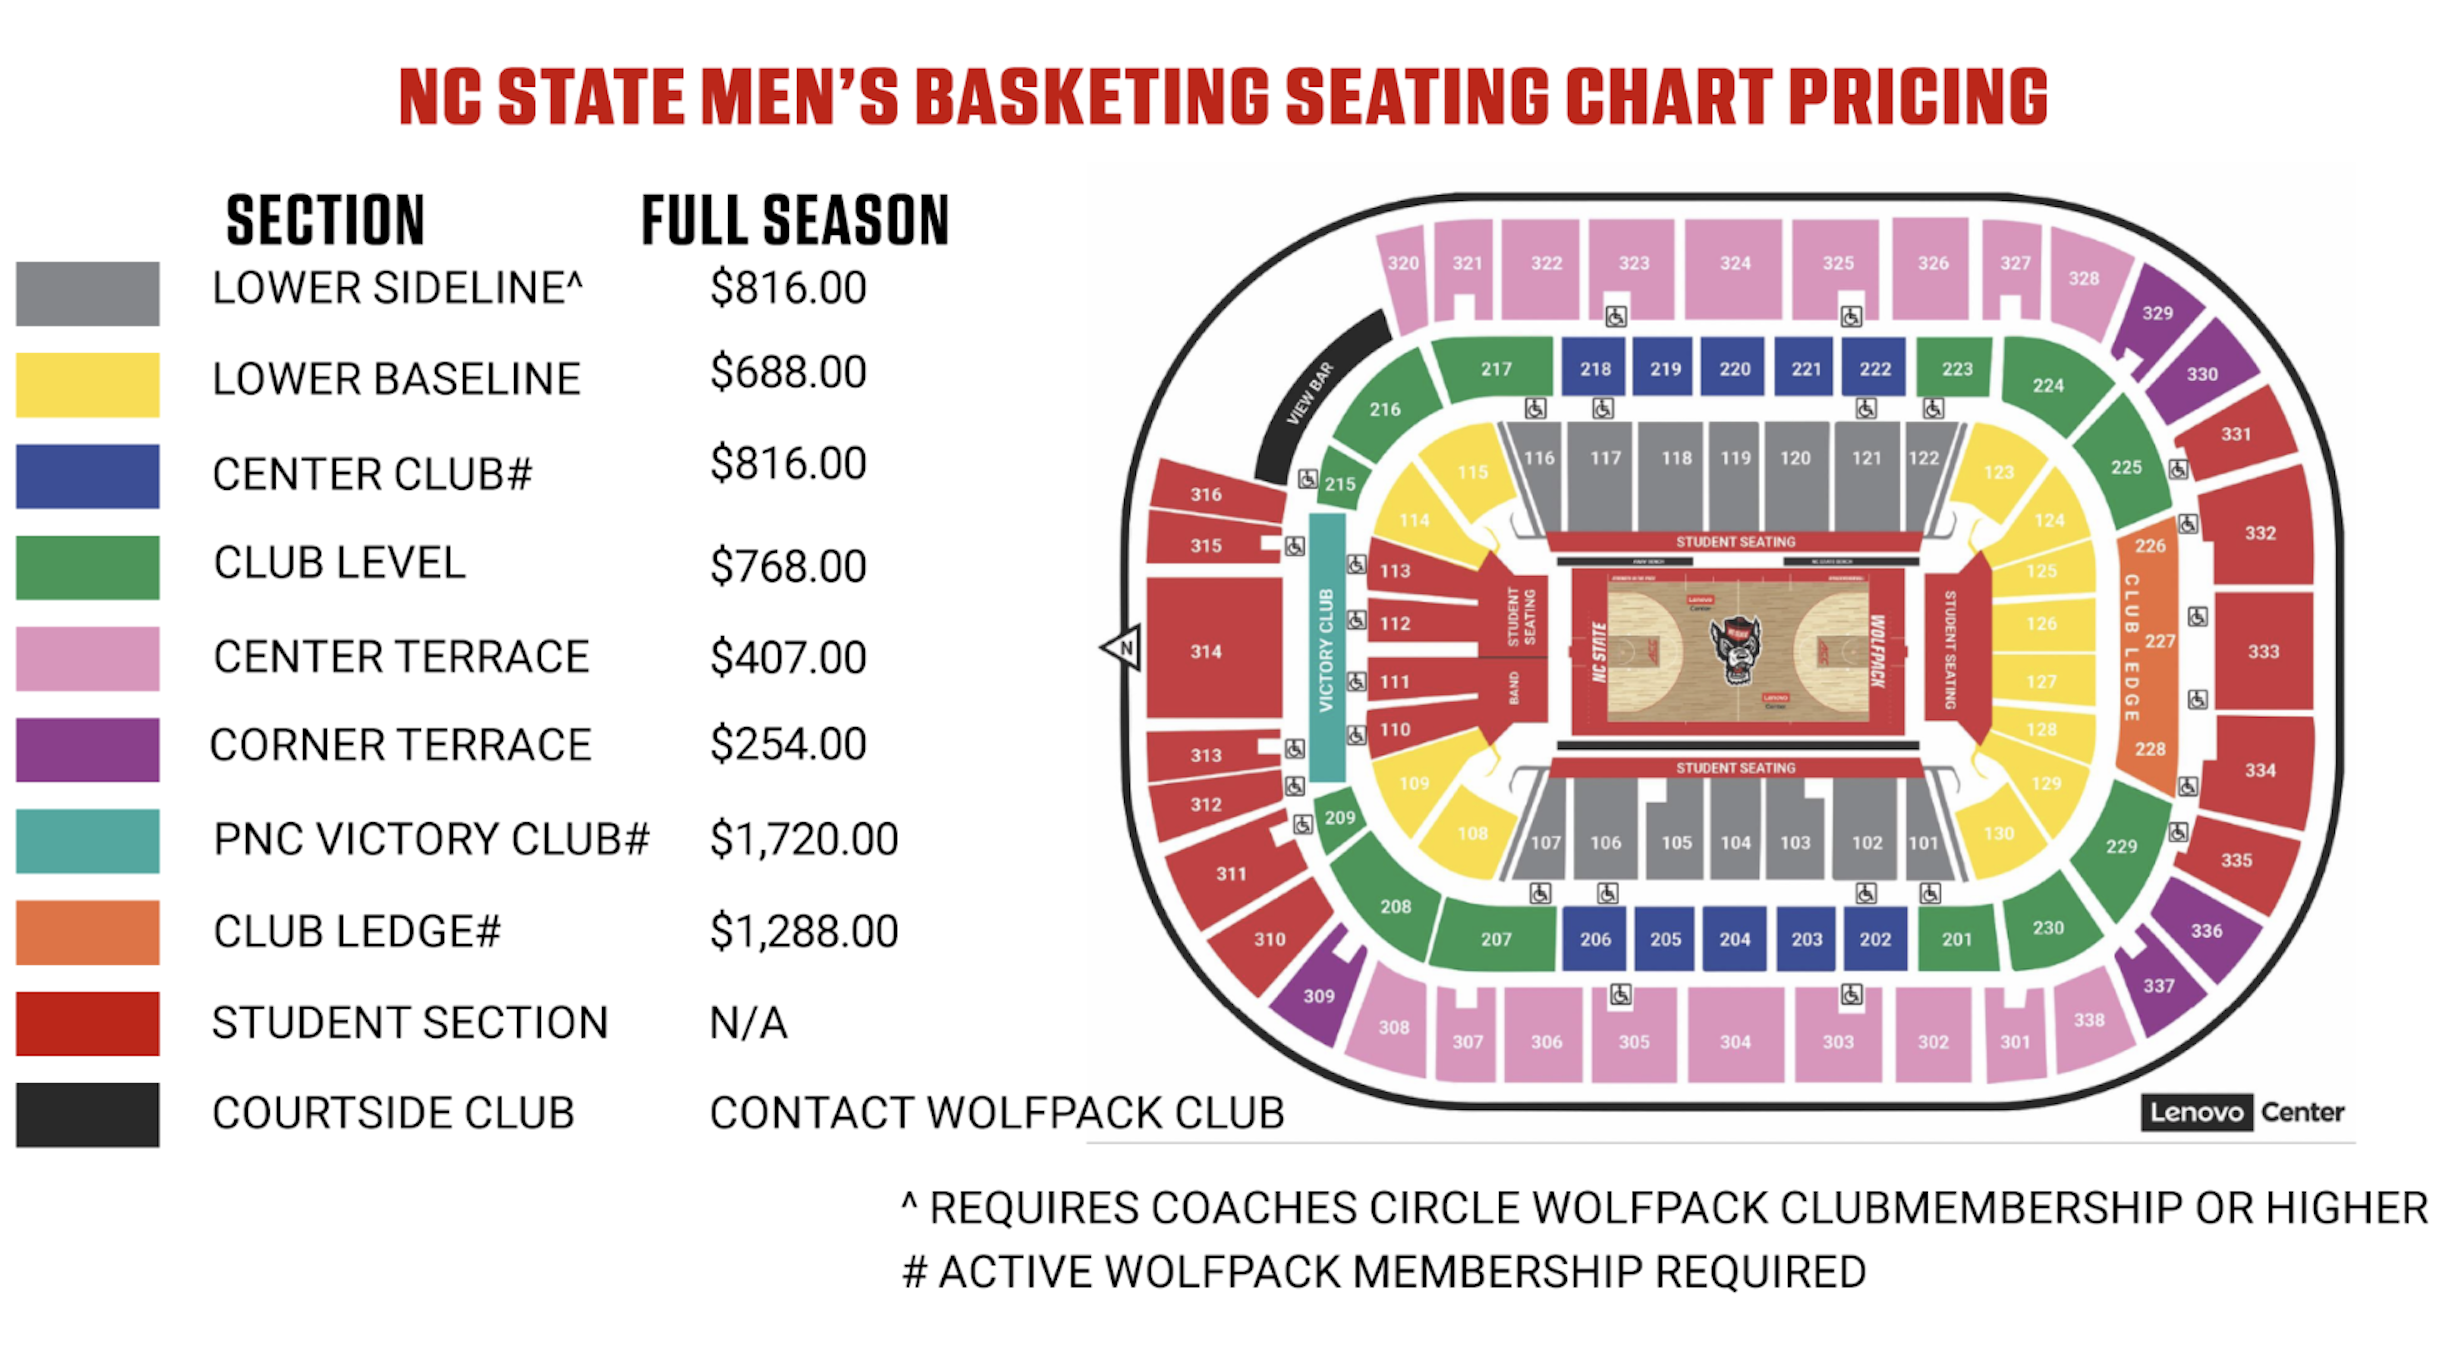Pick the teal PNC Victory Club swatch
The width and height of the screenshot is (2446, 1346).
(88, 841)
